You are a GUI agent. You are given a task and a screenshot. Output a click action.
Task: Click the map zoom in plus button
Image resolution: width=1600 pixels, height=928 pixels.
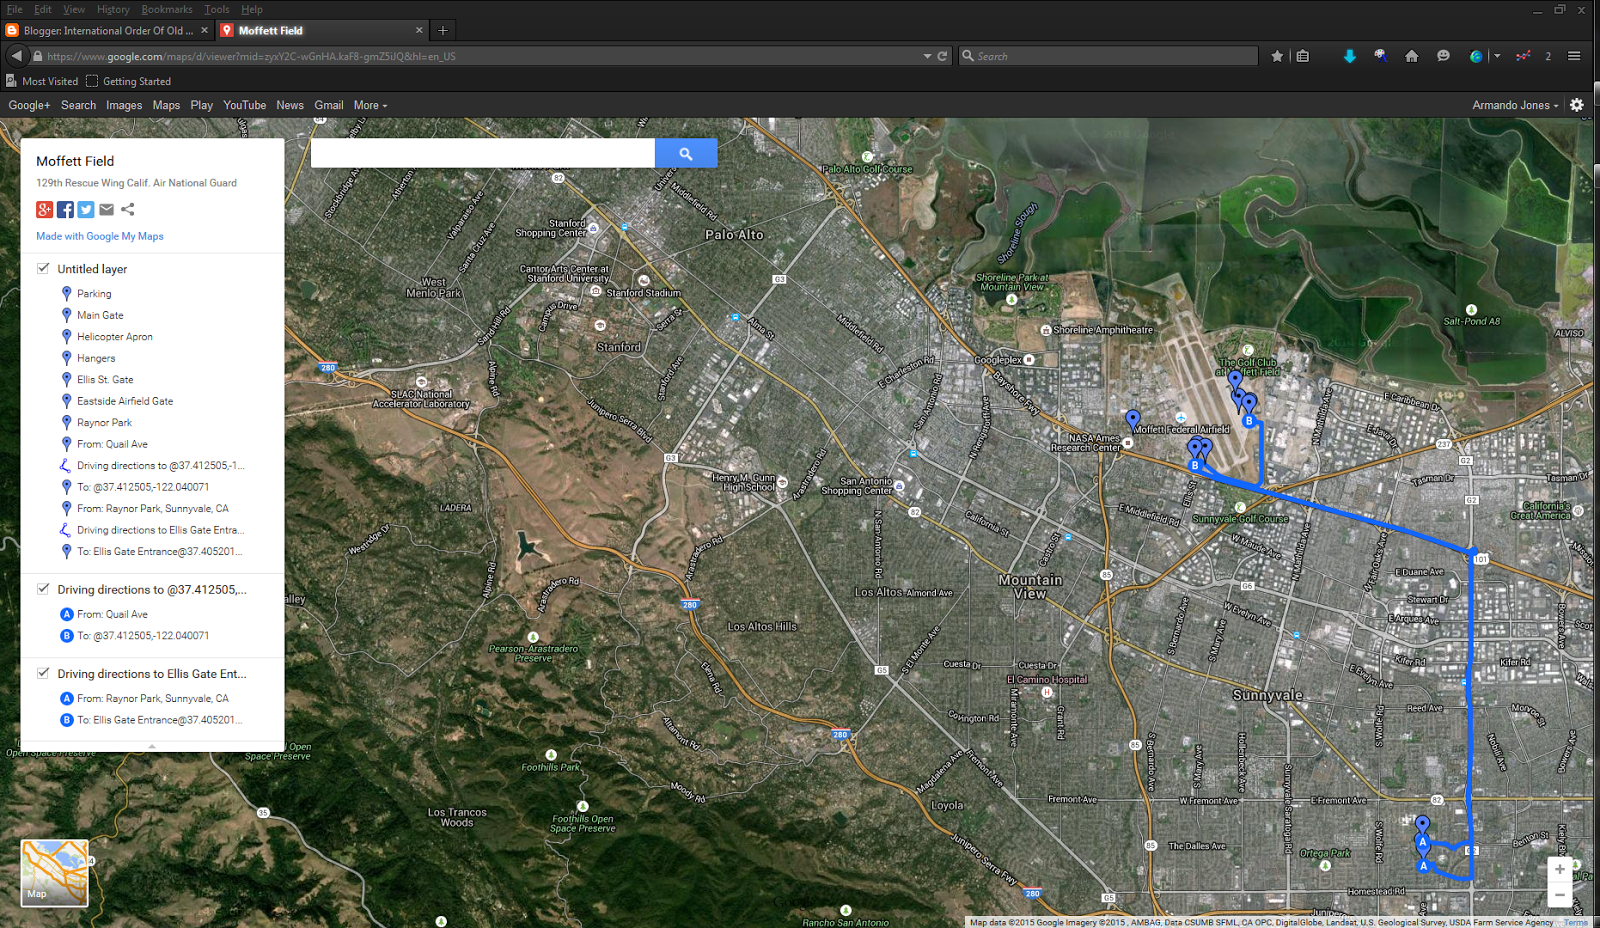pos(1560,870)
